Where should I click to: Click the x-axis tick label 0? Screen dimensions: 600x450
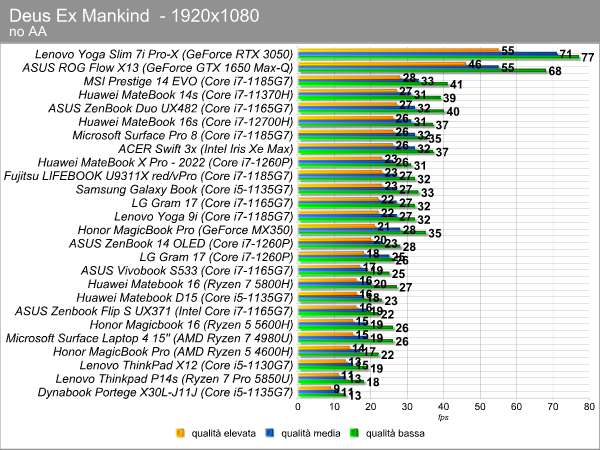pos(298,407)
